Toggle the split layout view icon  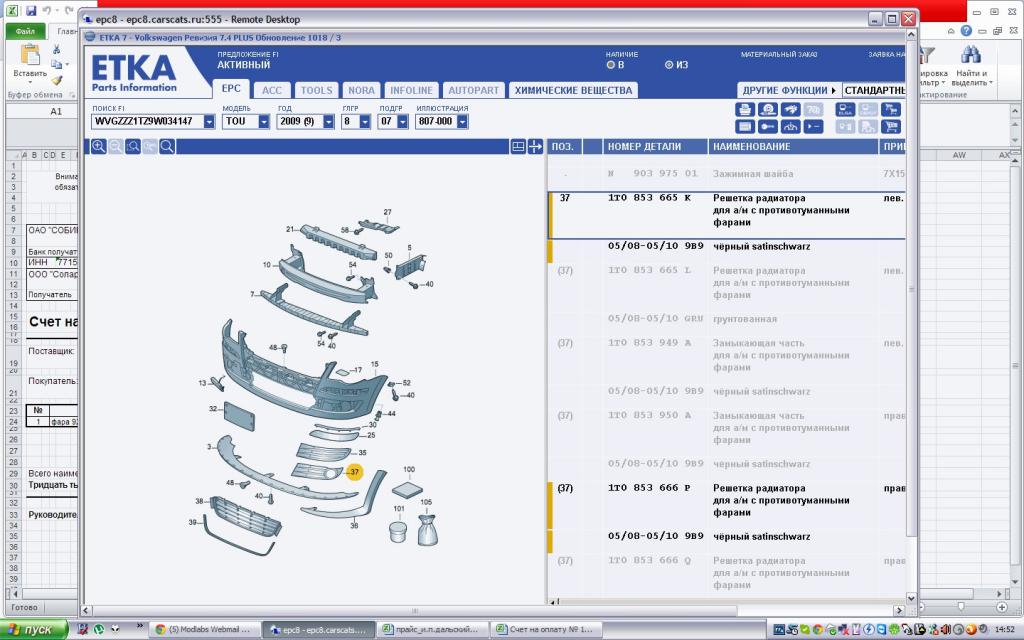(x=518, y=146)
